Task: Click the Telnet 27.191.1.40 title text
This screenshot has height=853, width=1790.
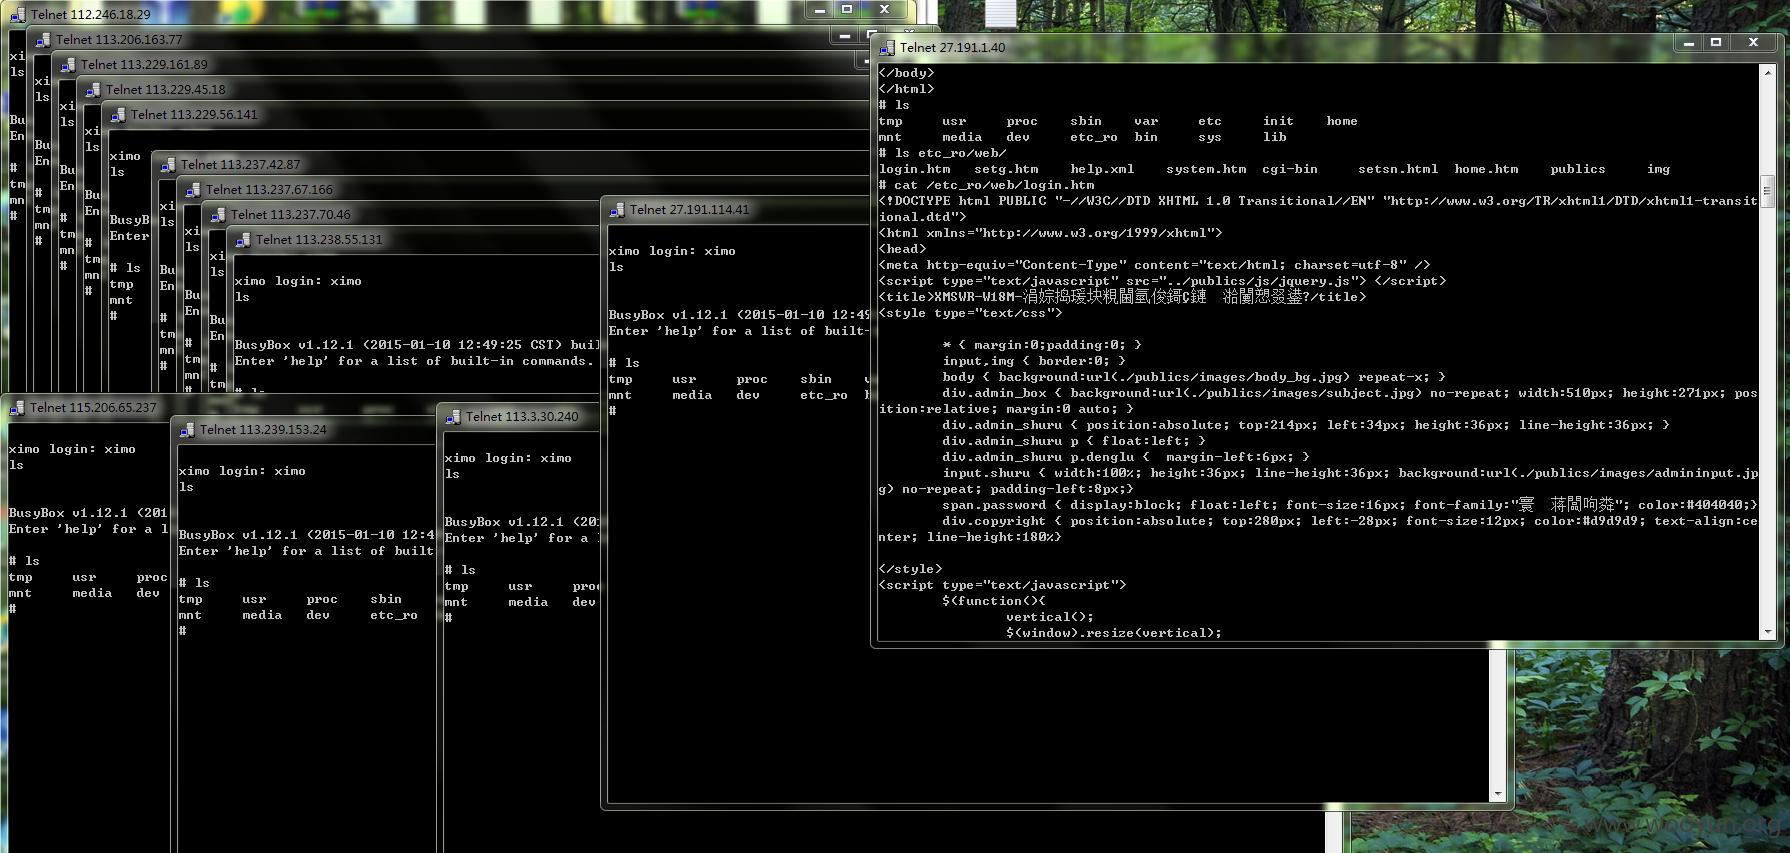Action: pyautogui.click(x=952, y=47)
